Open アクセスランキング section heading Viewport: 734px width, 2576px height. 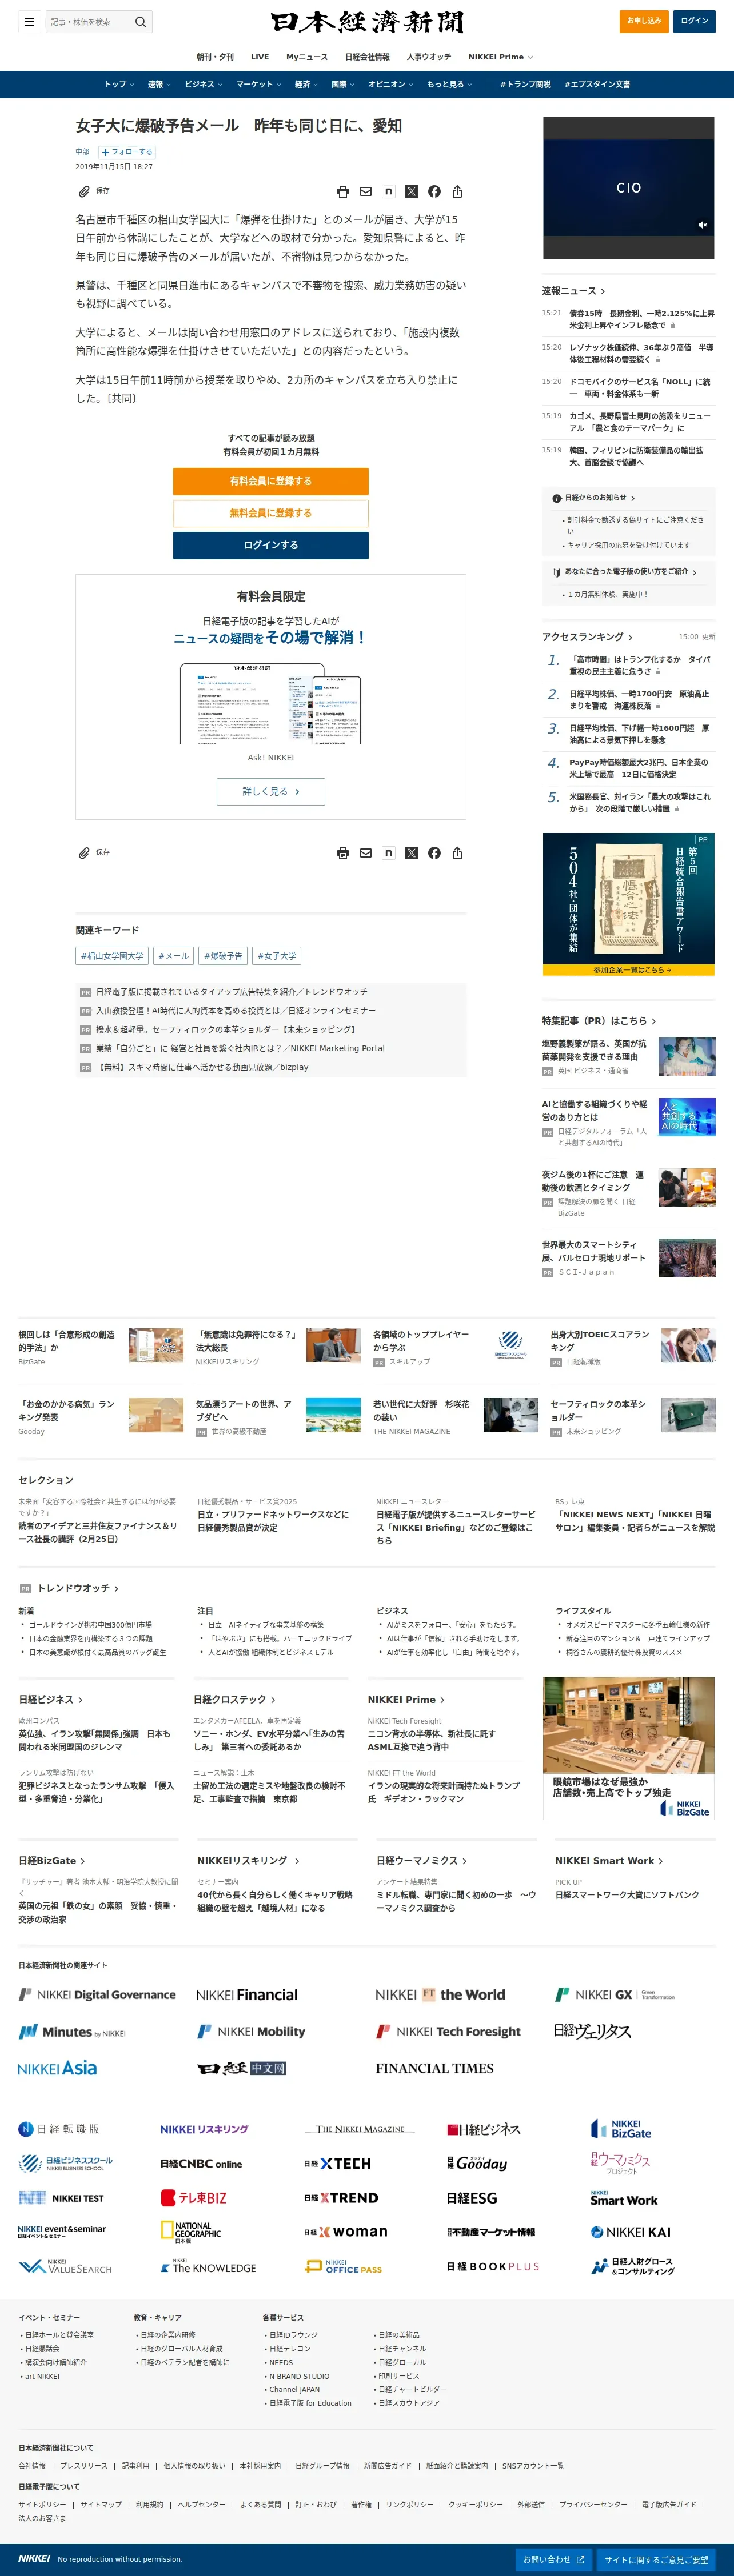click(x=587, y=637)
